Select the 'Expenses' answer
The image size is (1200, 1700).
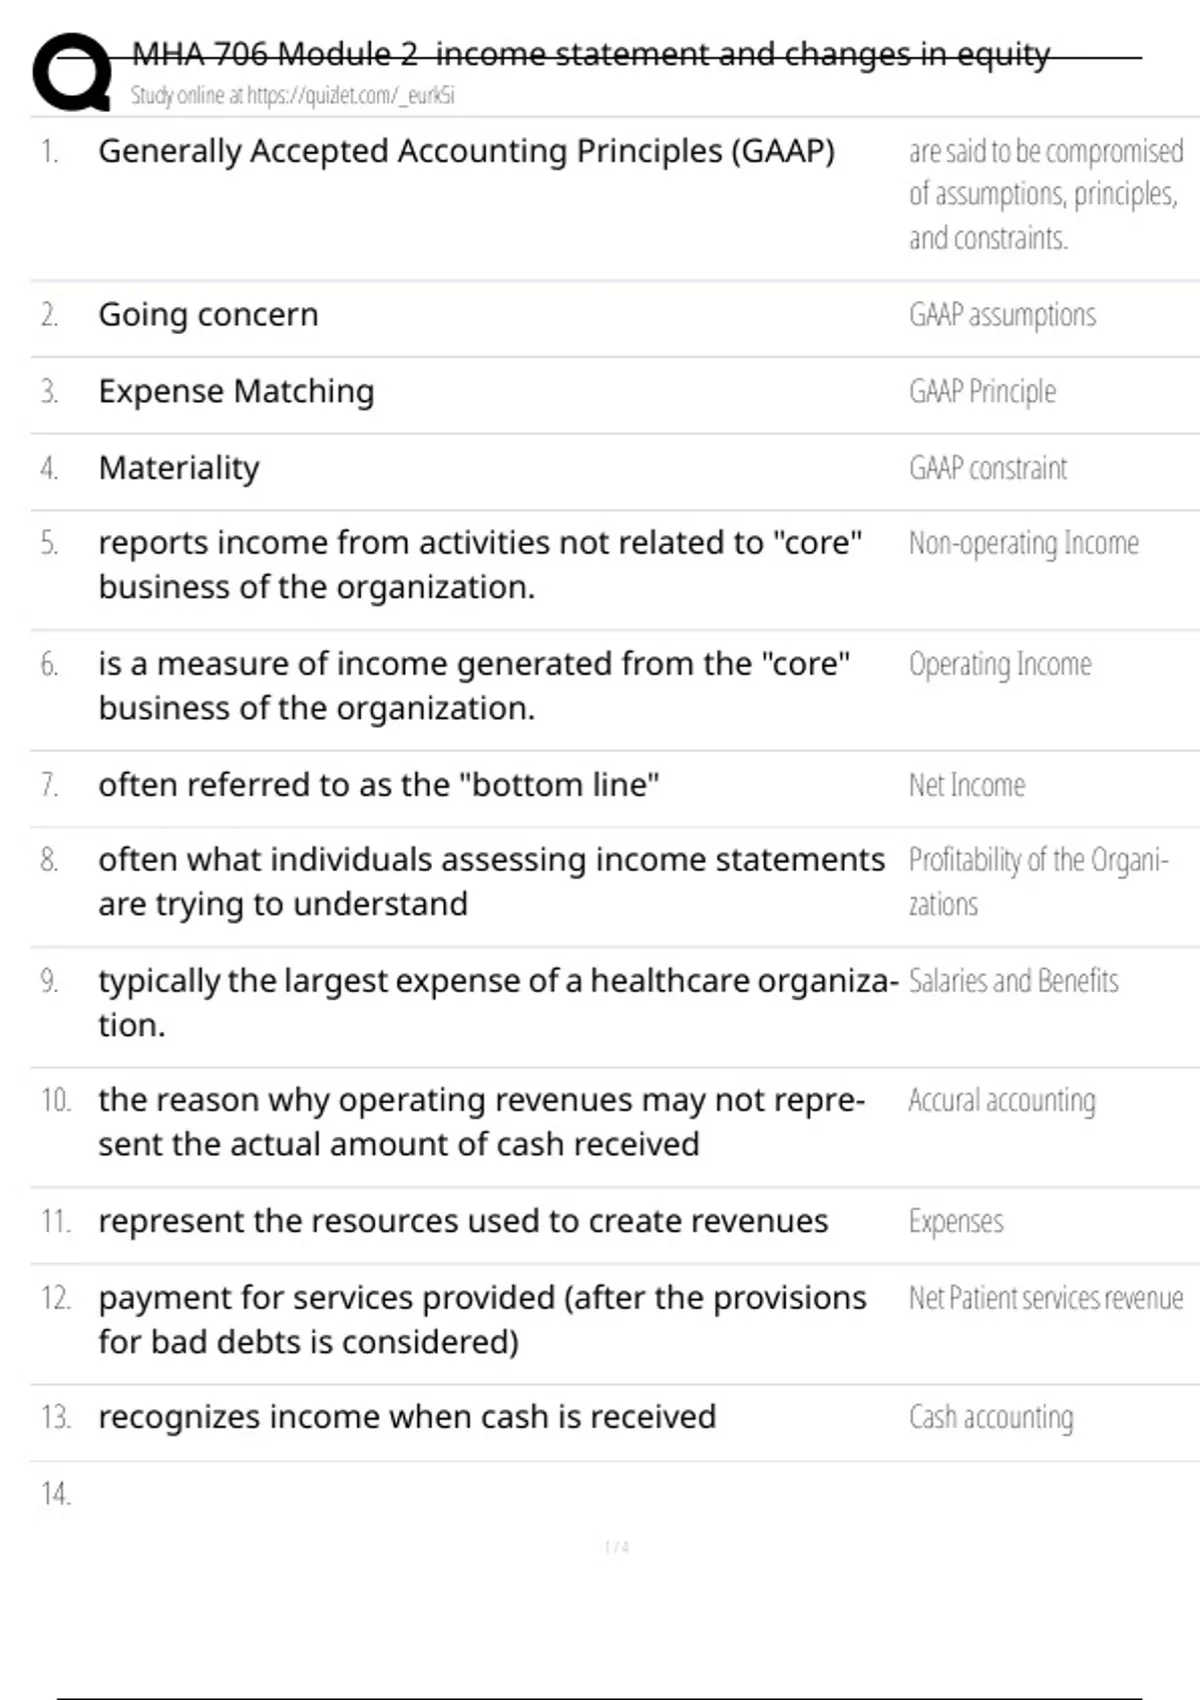(956, 1221)
